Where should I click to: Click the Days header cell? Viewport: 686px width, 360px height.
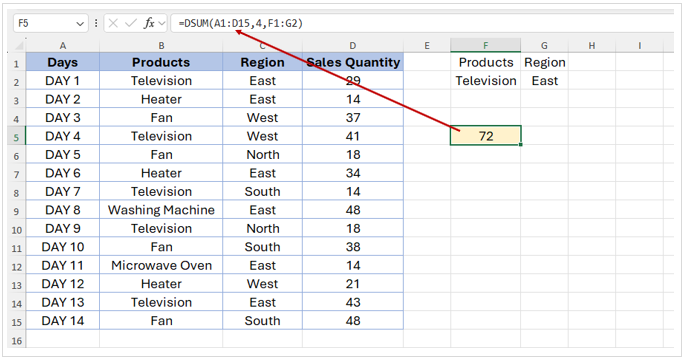[63, 62]
